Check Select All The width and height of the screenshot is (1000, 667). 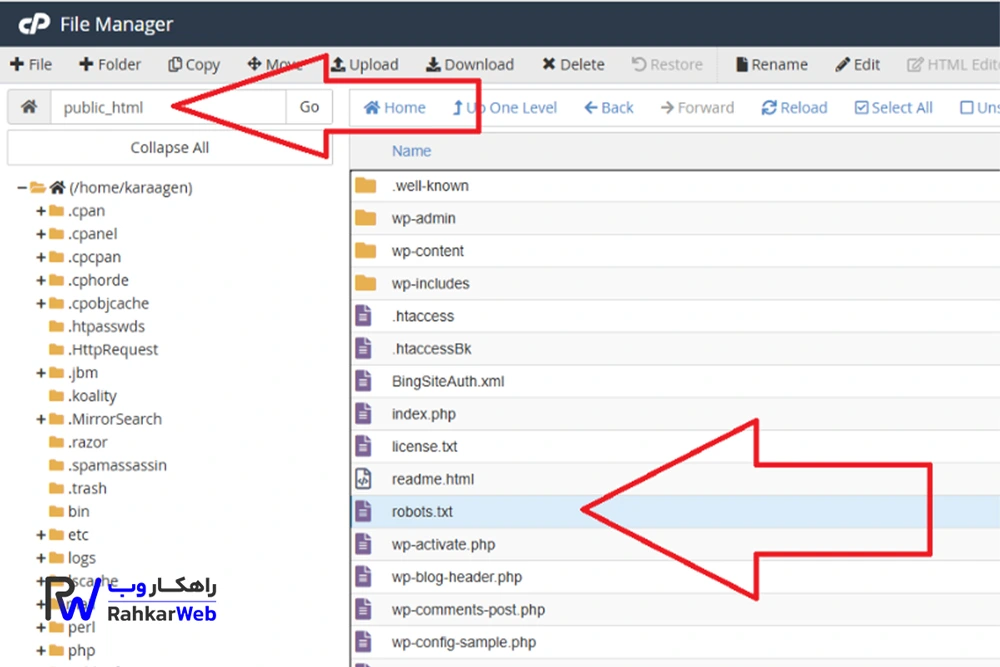coord(893,108)
